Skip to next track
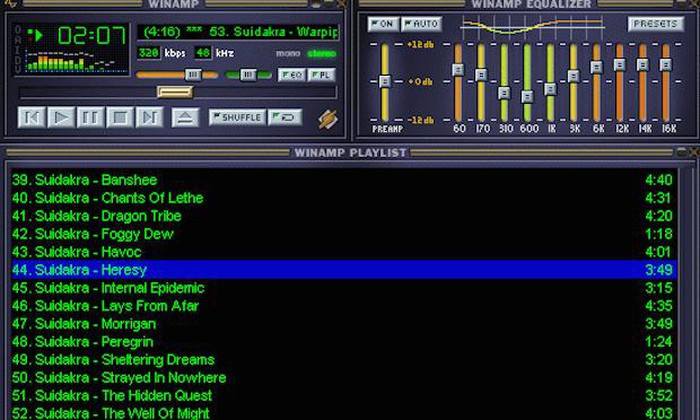This screenshot has width=700, height=420. pyautogui.click(x=151, y=118)
